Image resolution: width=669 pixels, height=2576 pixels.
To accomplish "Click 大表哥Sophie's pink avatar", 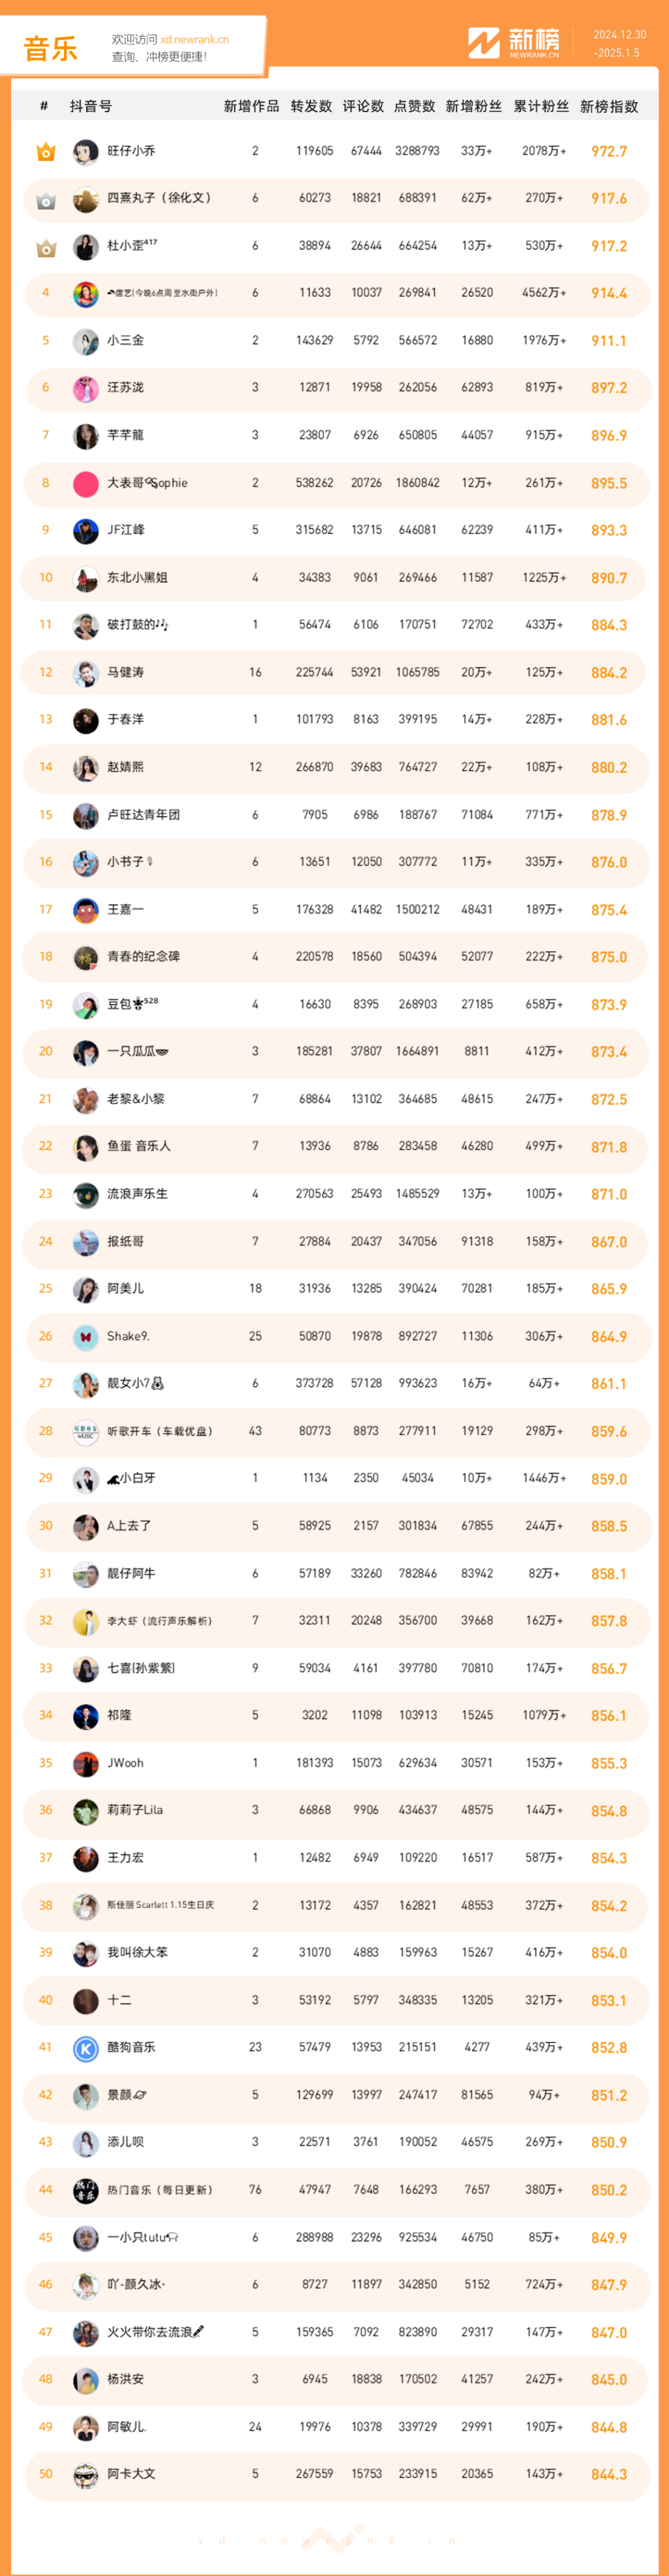I will click(x=86, y=484).
